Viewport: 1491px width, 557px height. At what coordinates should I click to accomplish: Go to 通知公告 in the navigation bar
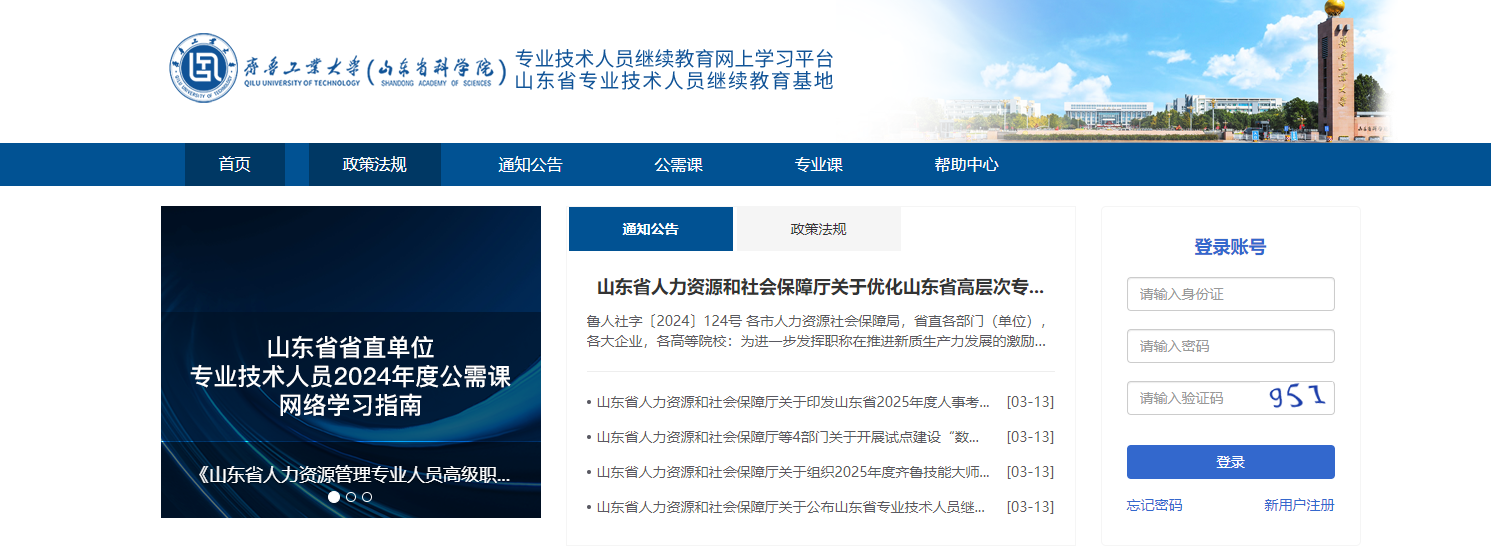click(x=530, y=165)
